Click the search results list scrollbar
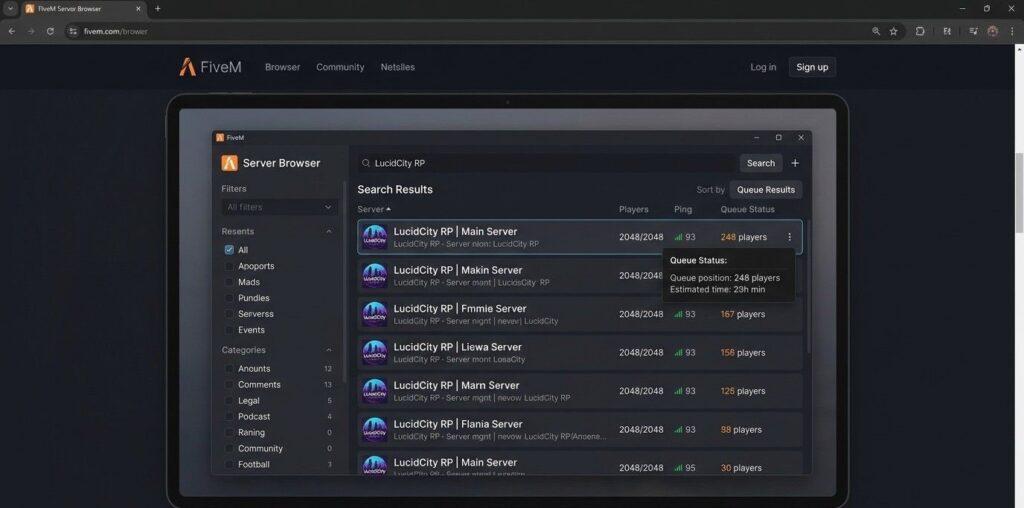The width and height of the screenshot is (1024, 508). coord(808,286)
